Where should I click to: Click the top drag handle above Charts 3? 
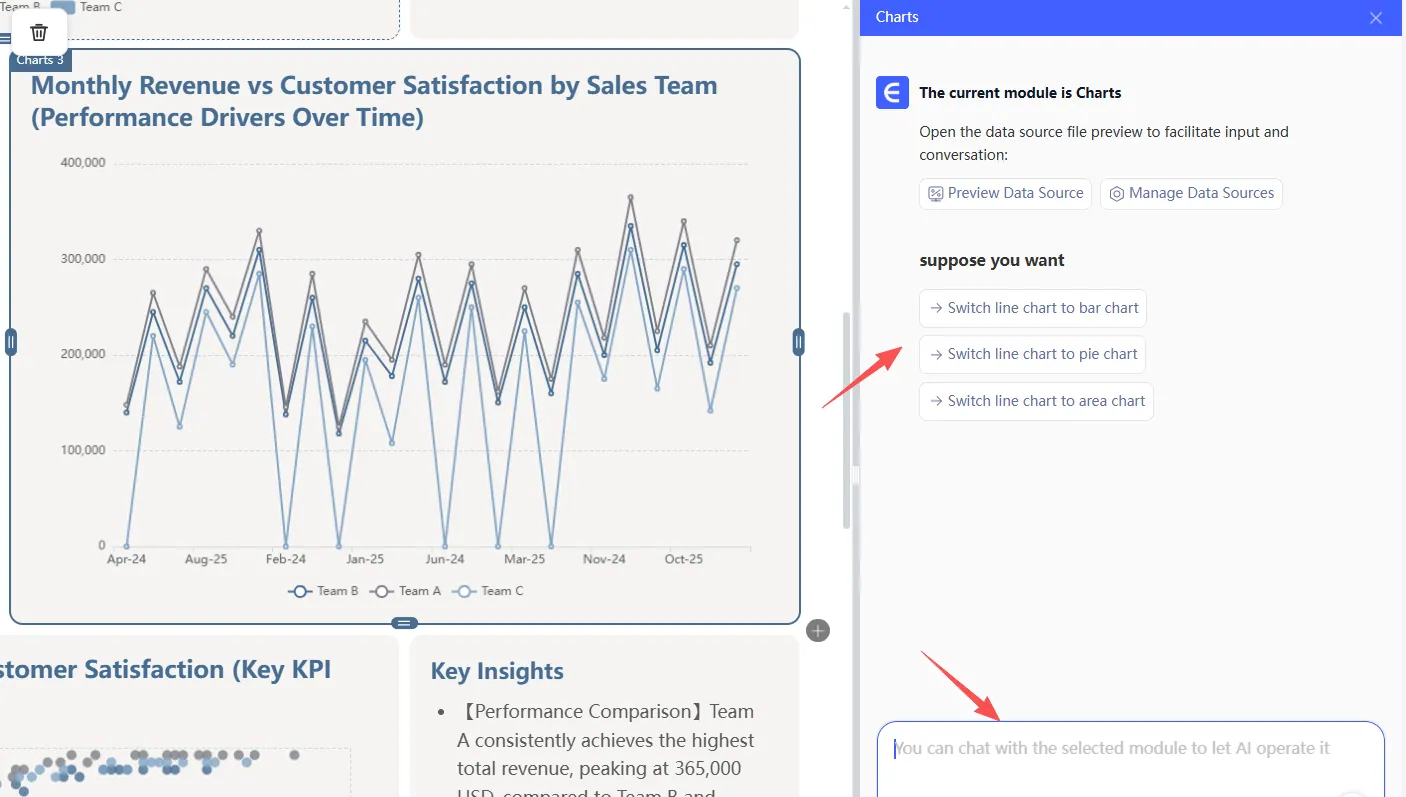5,39
